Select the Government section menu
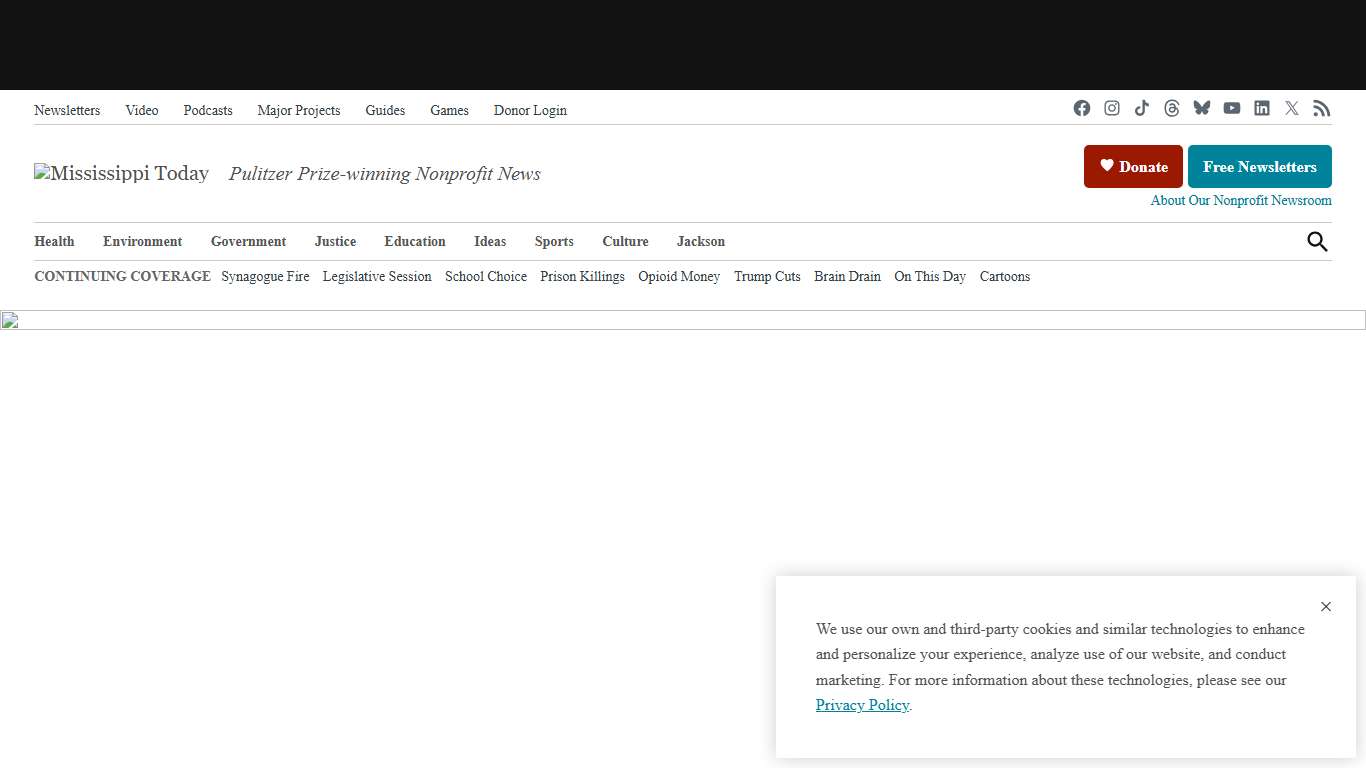 [x=248, y=242]
